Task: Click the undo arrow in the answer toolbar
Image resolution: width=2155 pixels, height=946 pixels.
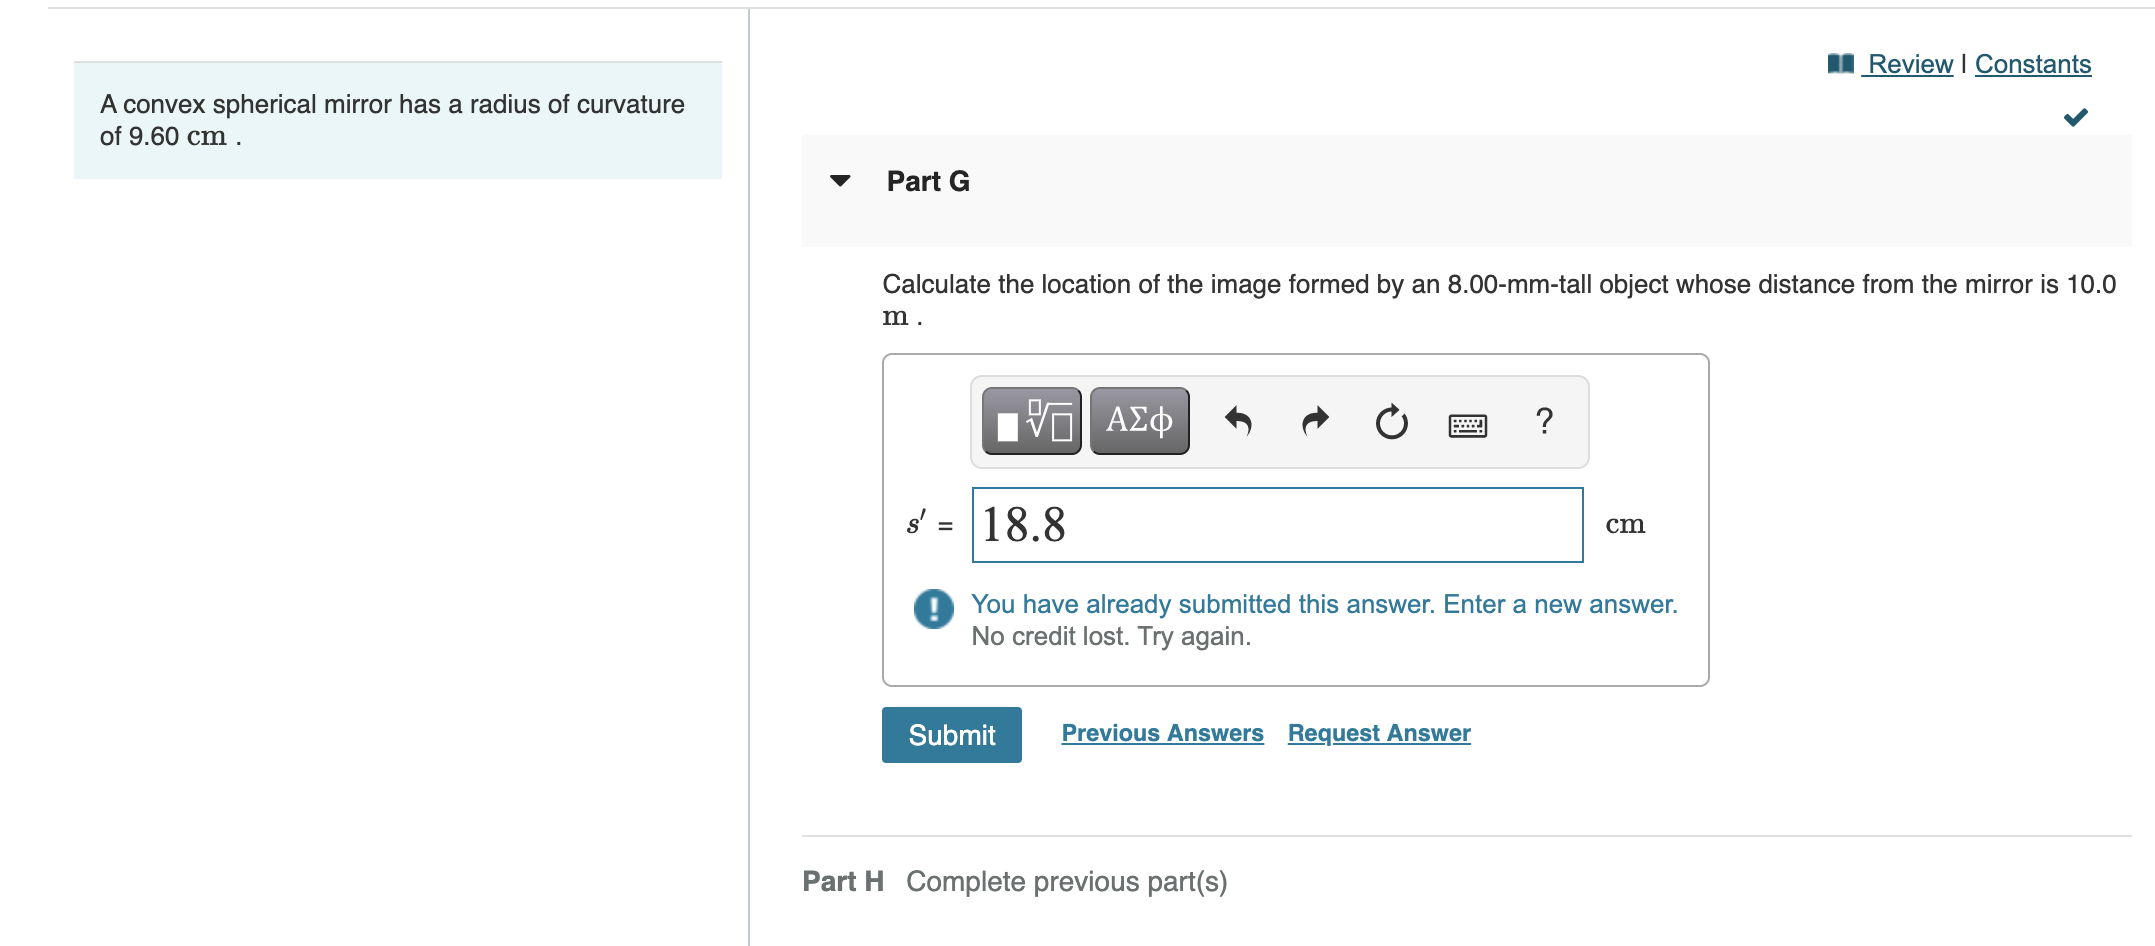Action: click(1237, 421)
